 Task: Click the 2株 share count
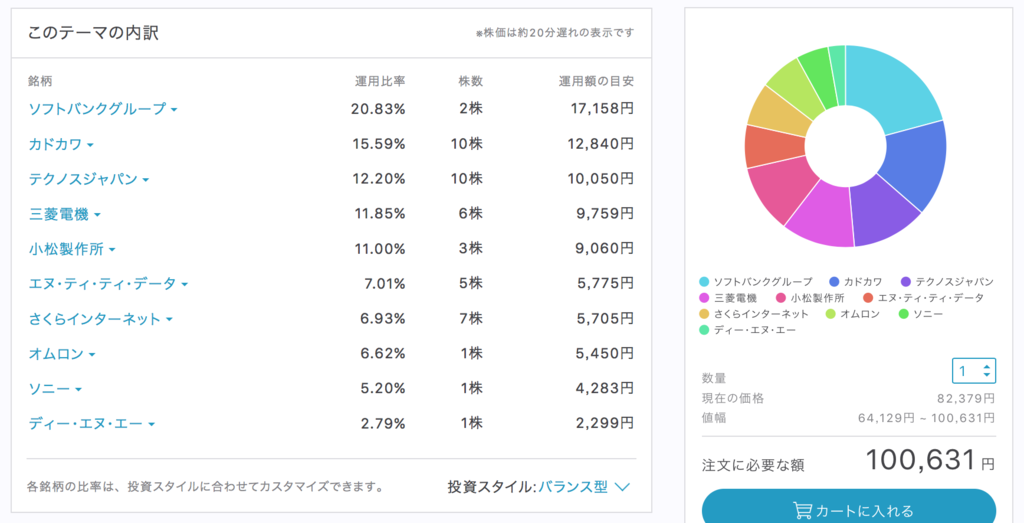pos(471,109)
